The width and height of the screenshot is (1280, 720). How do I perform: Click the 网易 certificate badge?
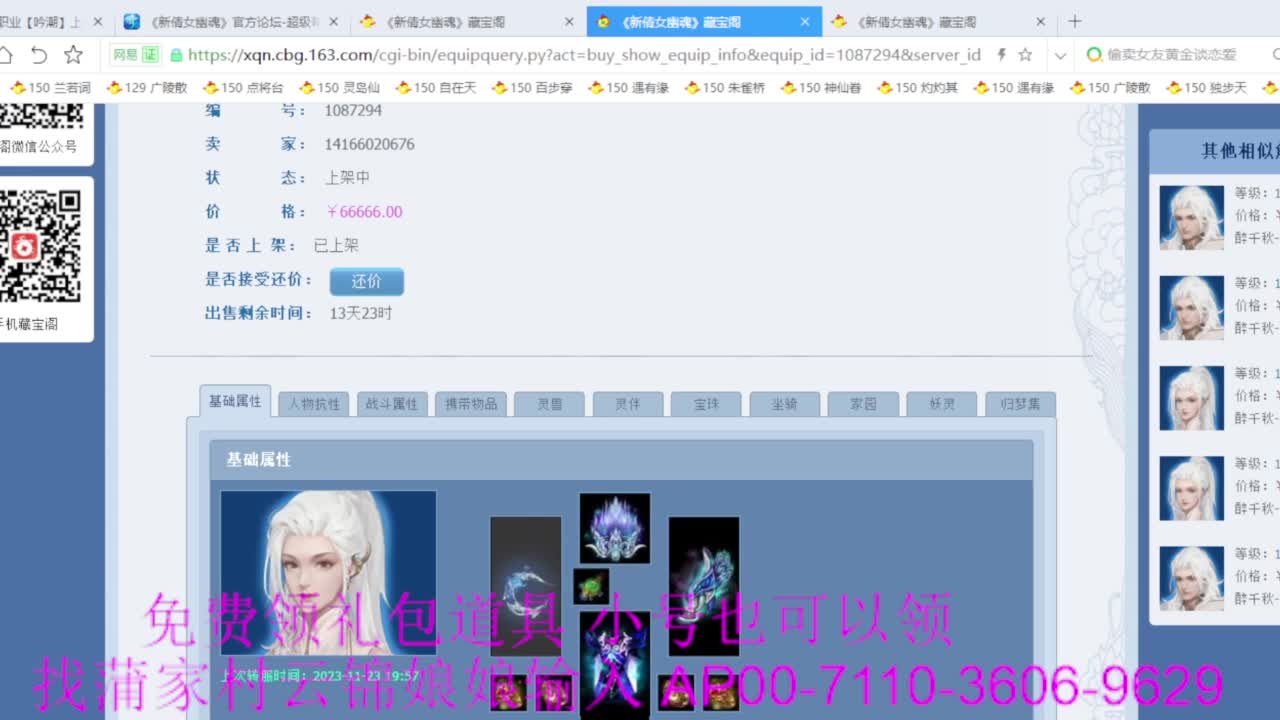click(135, 55)
